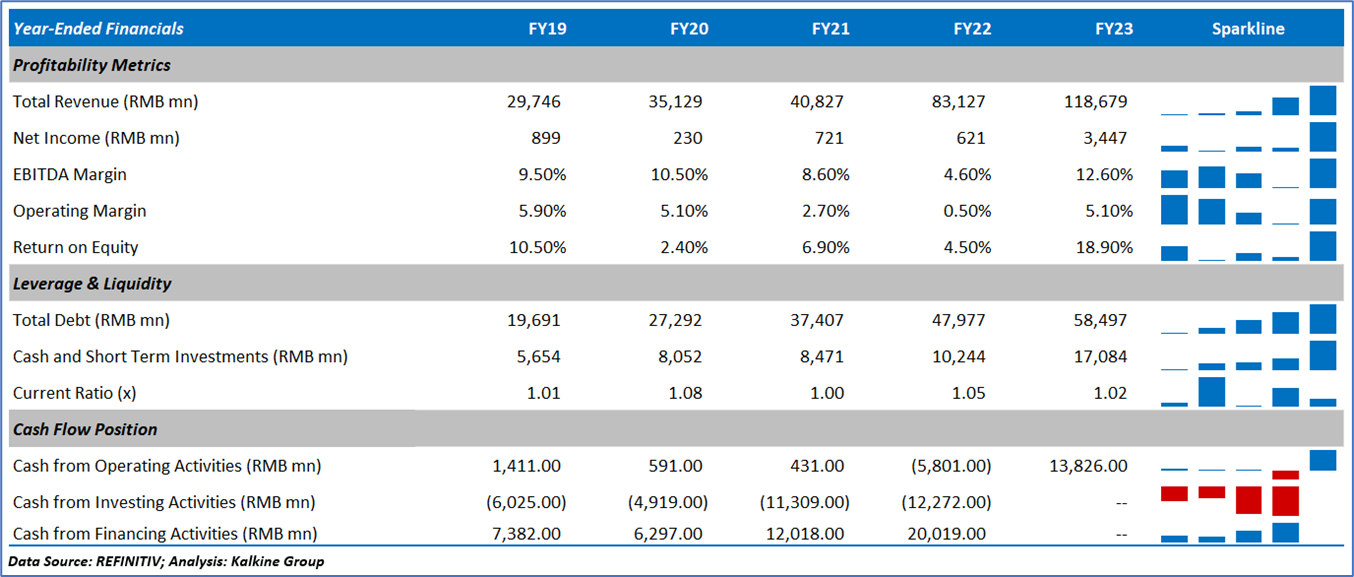The width and height of the screenshot is (1354, 577).
Task: Select the Total Debt sparkline
Action: tap(1248, 320)
